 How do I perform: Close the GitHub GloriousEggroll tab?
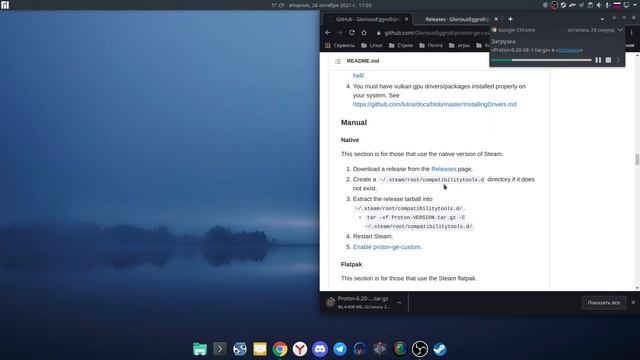point(406,19)
